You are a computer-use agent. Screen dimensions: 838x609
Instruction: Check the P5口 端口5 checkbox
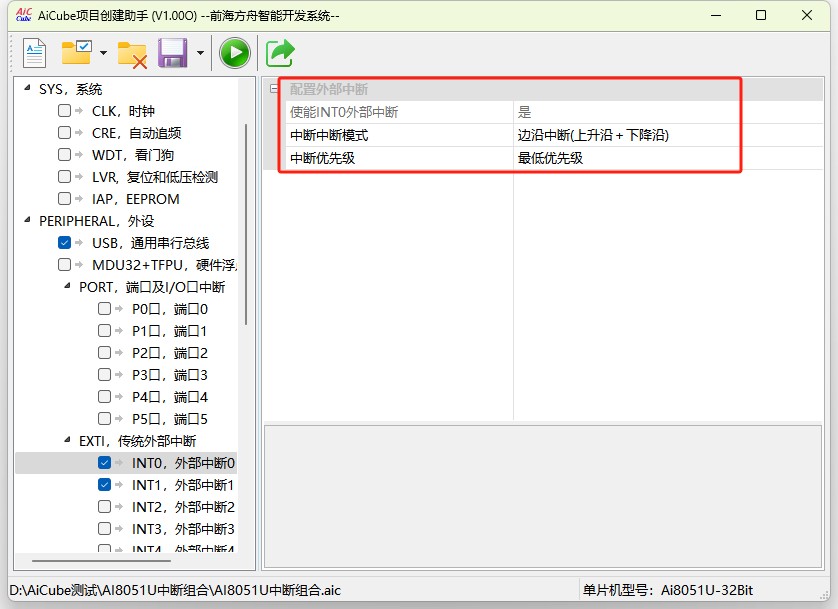tap(104, 418)
